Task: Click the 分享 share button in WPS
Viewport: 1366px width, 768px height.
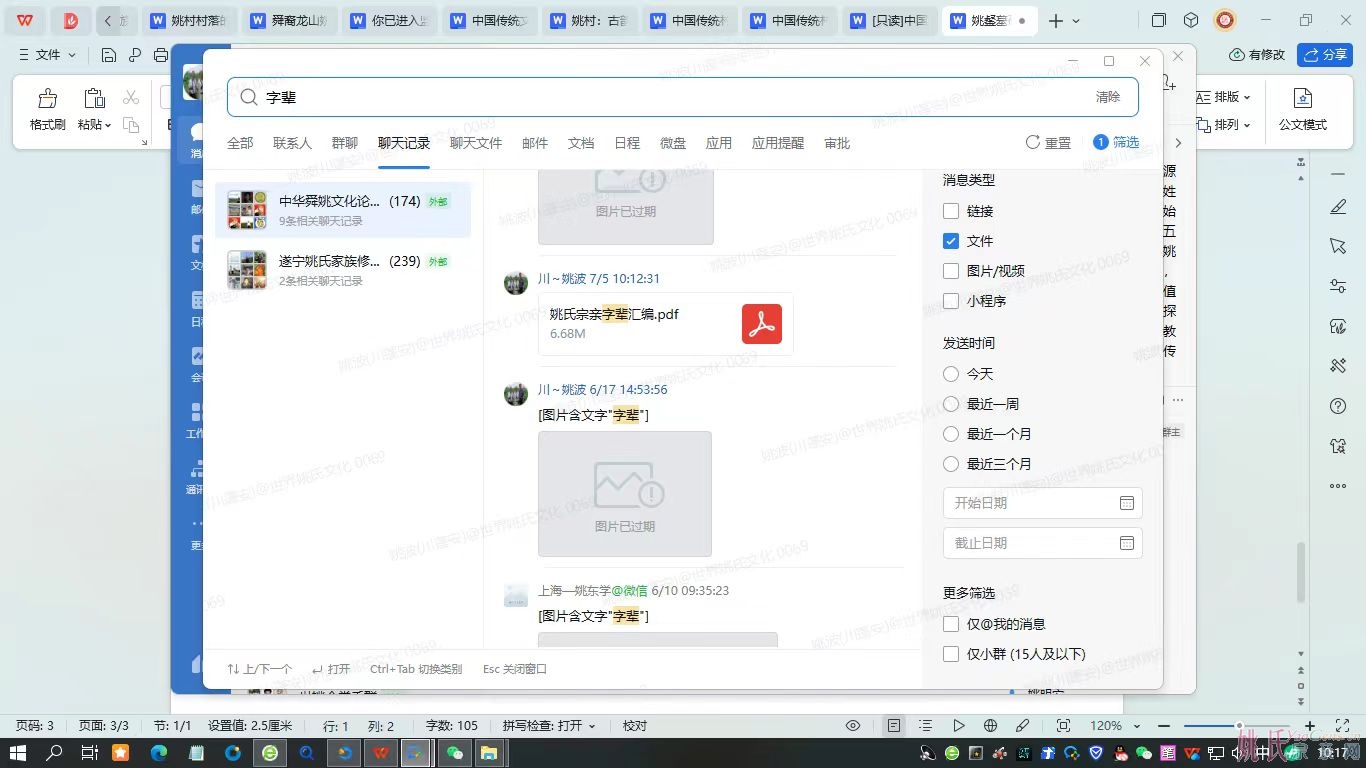Action: (x=1324, y=55)
